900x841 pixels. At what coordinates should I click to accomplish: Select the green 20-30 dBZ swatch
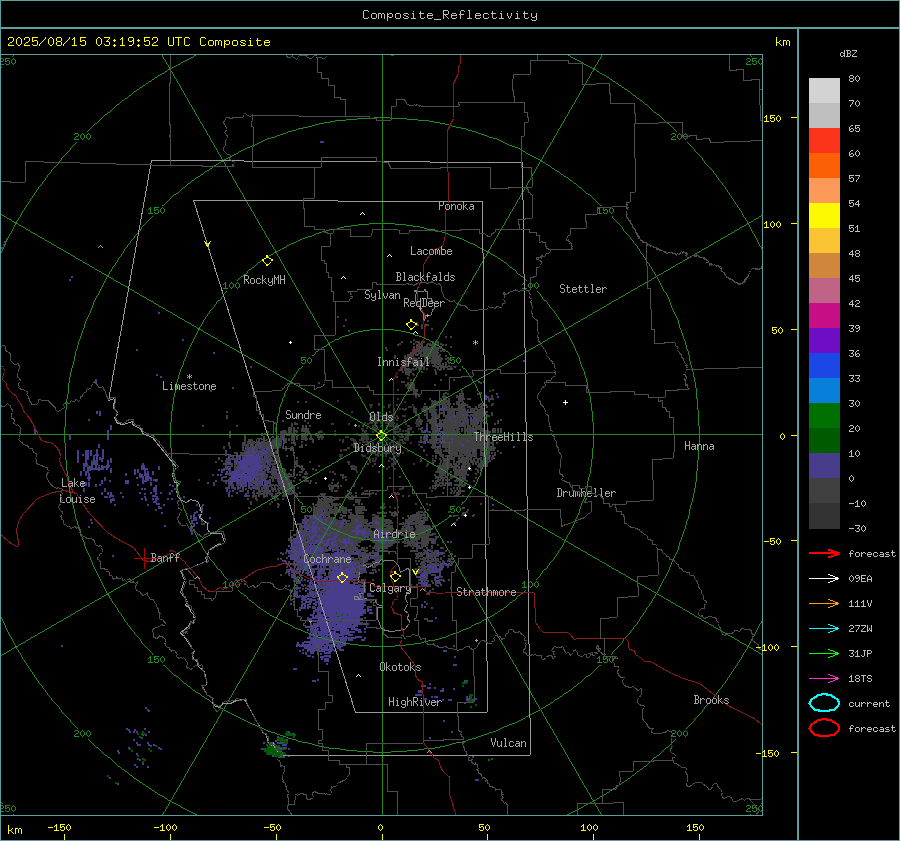[x=824, y=416]
